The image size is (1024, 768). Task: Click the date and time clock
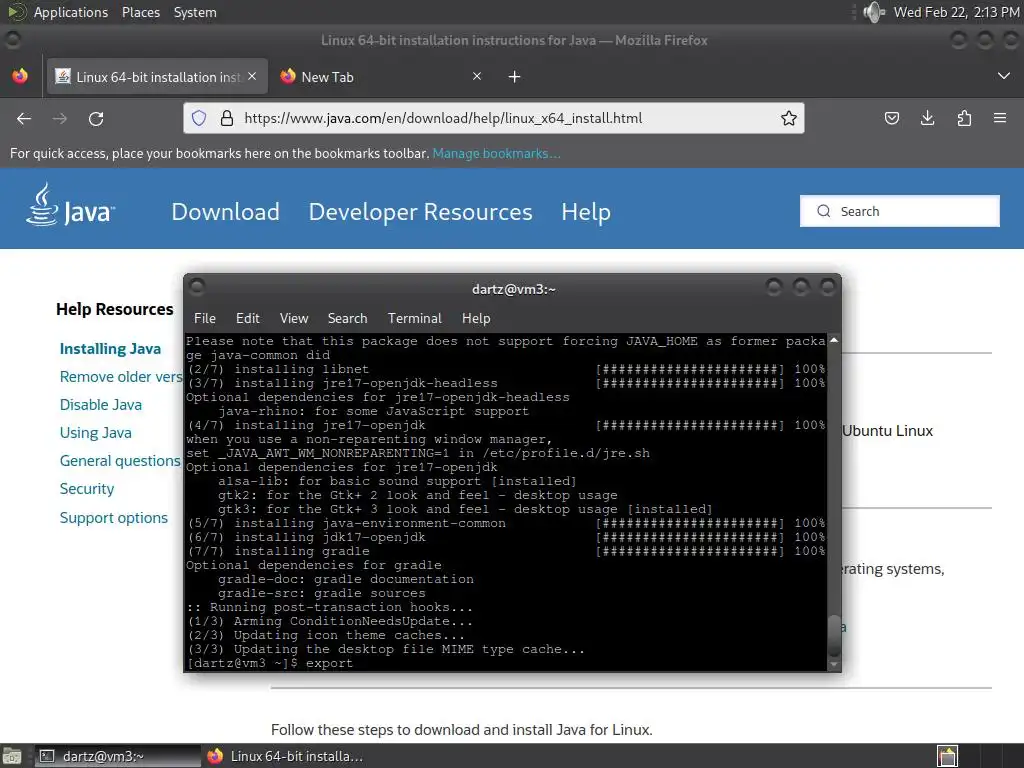(x=956, y=12)
